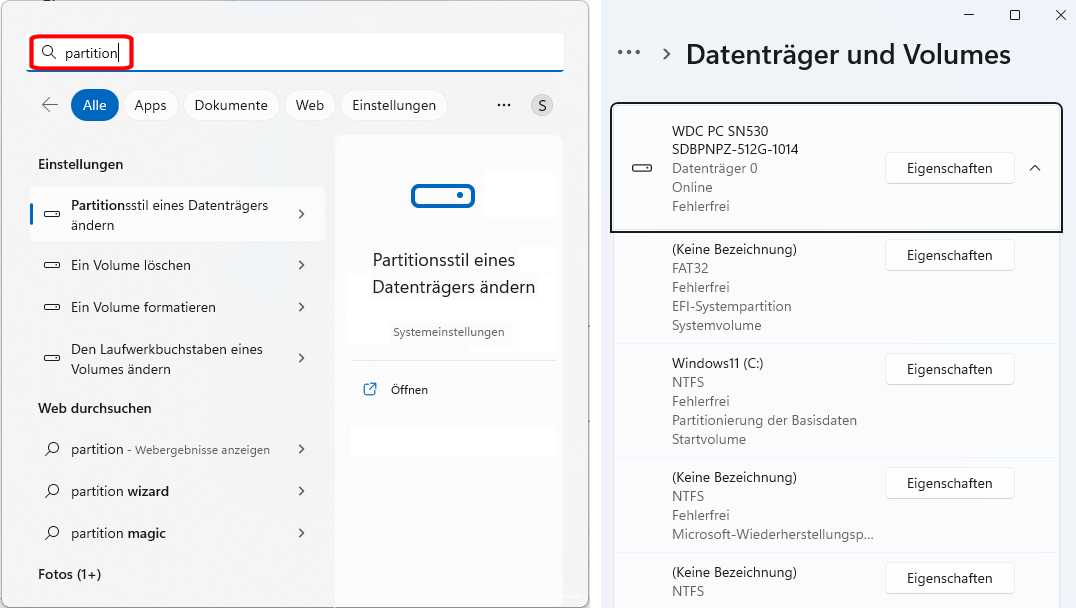This screenshot has height=608, width=1076.
Task: Click the launch icon next to Öffnen
Action: (371, 389)
